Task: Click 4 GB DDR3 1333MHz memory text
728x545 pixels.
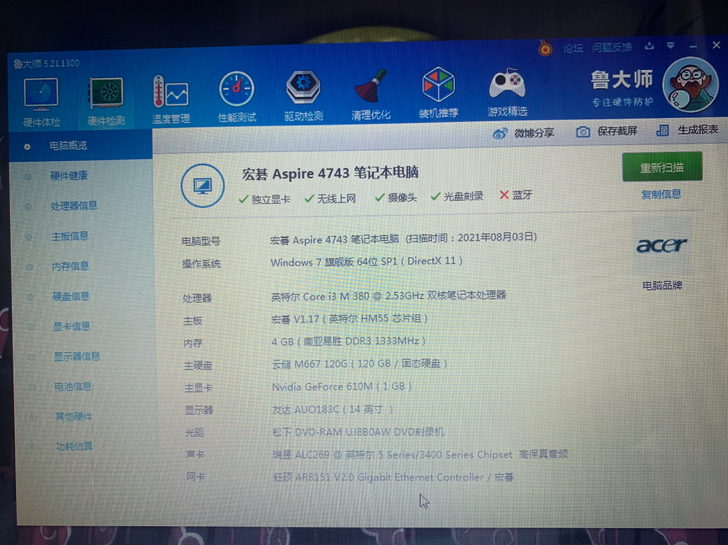Action: (348, 341)
